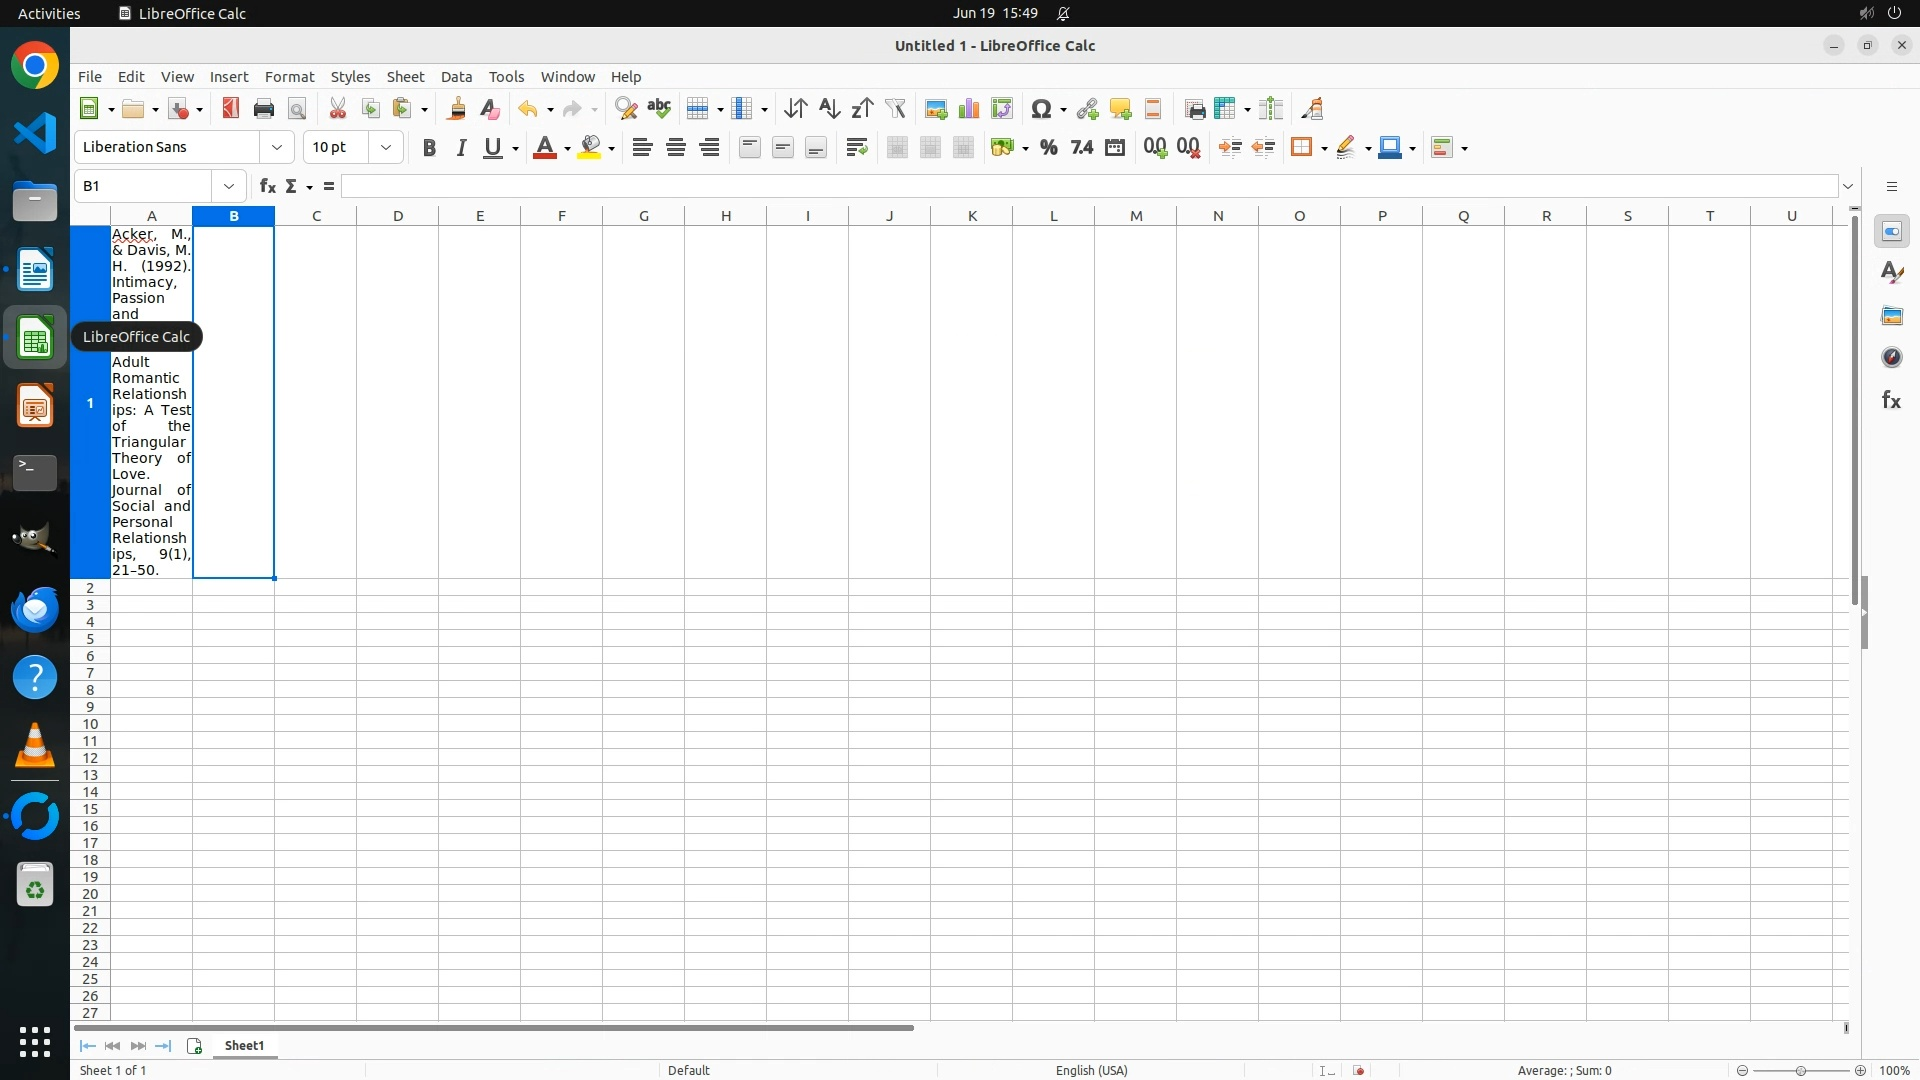Open the Data menu
This screenshot has width=1920, height=1080.
point(456,77)
